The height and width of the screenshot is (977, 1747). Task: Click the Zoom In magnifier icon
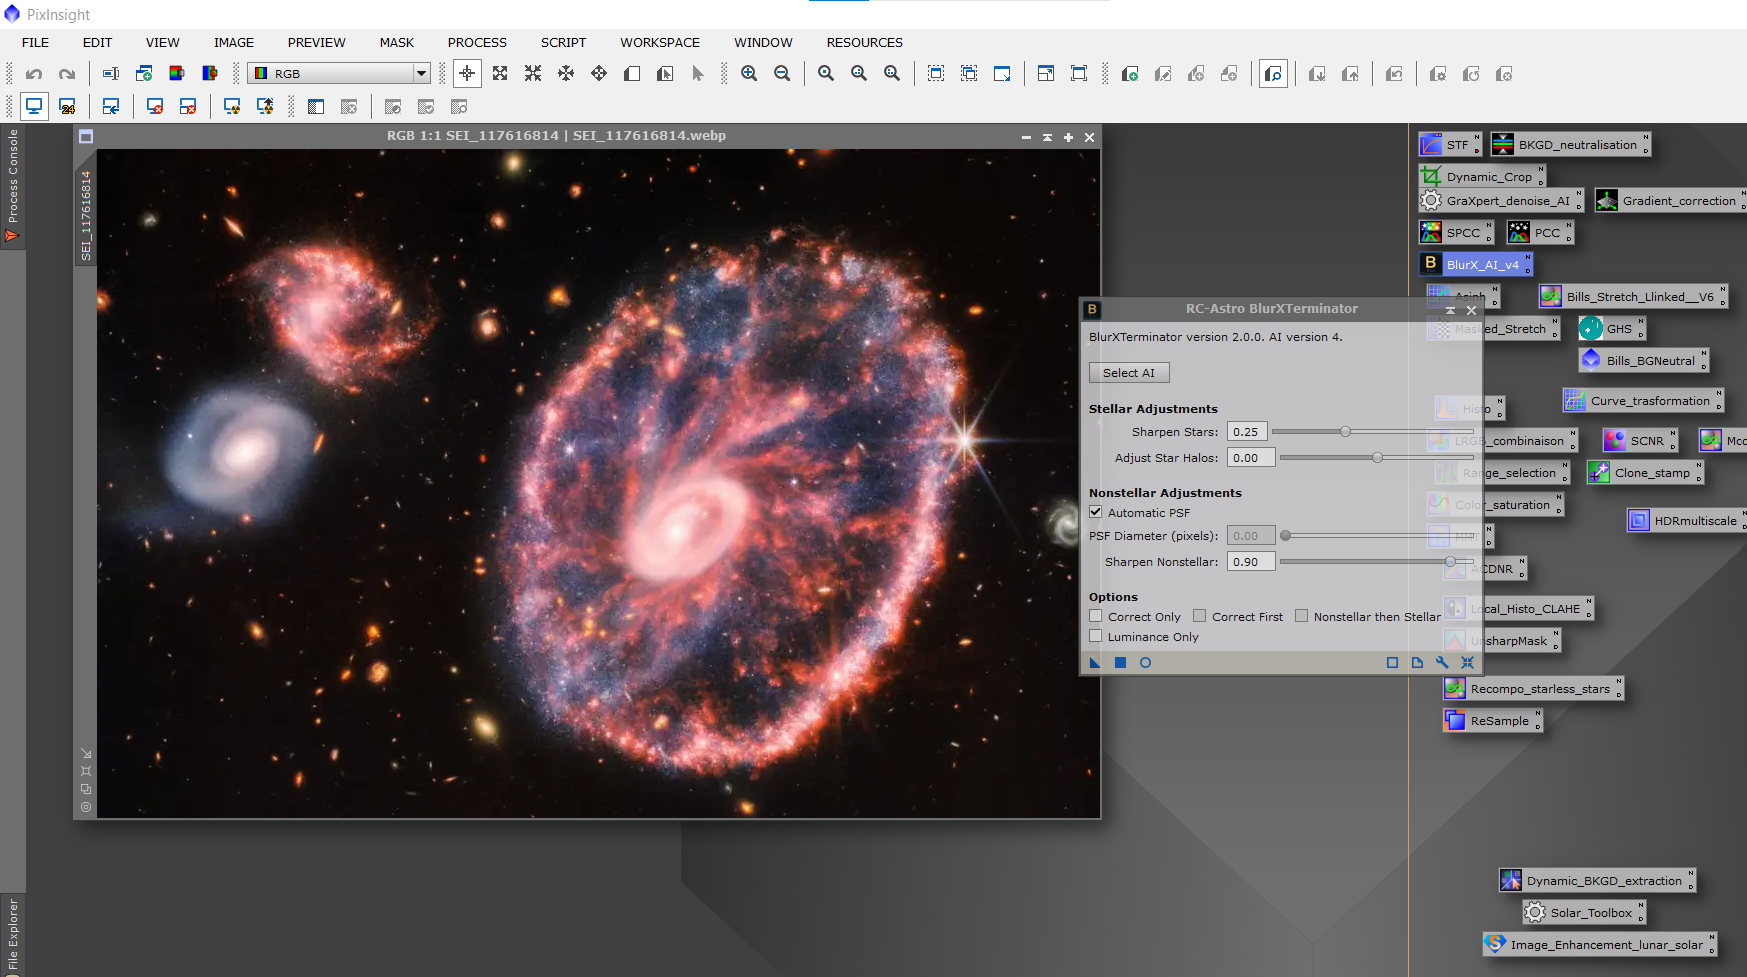[748, 74]
